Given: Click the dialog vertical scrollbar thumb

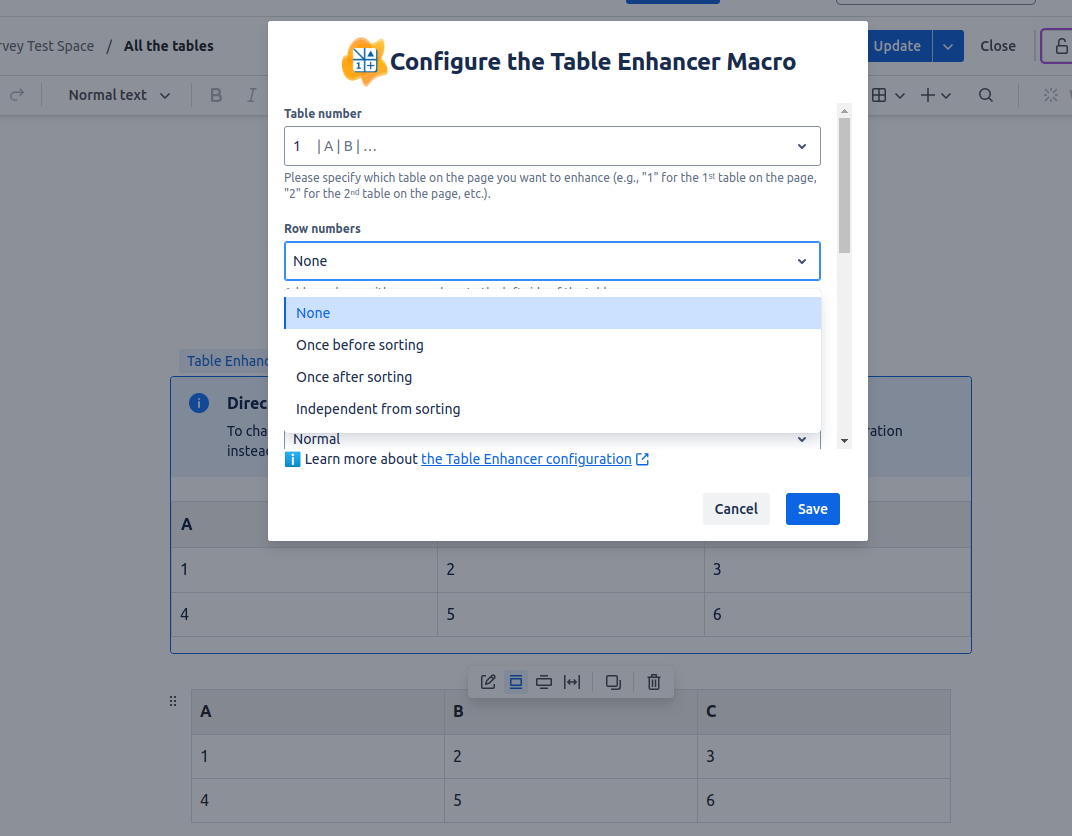Looking at the screenshot, I should (x=844, y=186).
